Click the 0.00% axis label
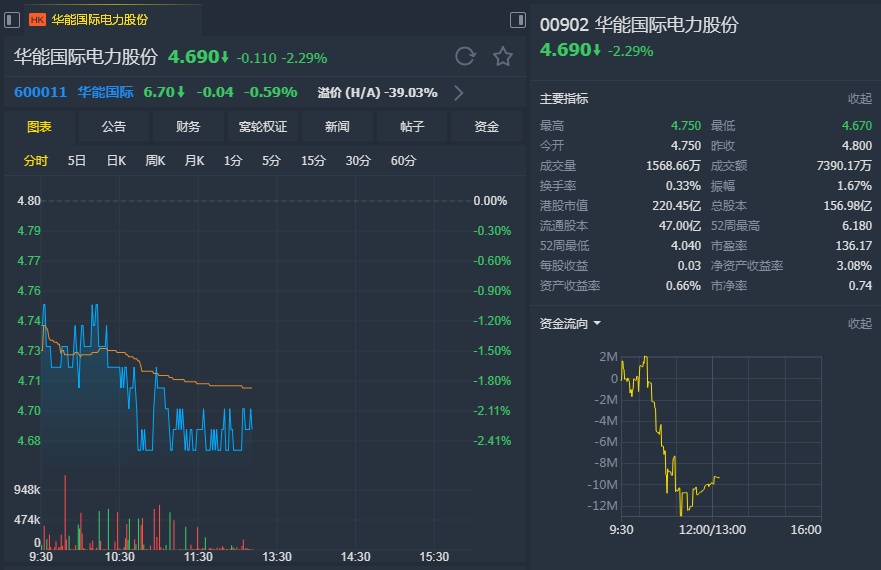Image resolution: width=881 pixels, height=570 pixels. [490, 201]
